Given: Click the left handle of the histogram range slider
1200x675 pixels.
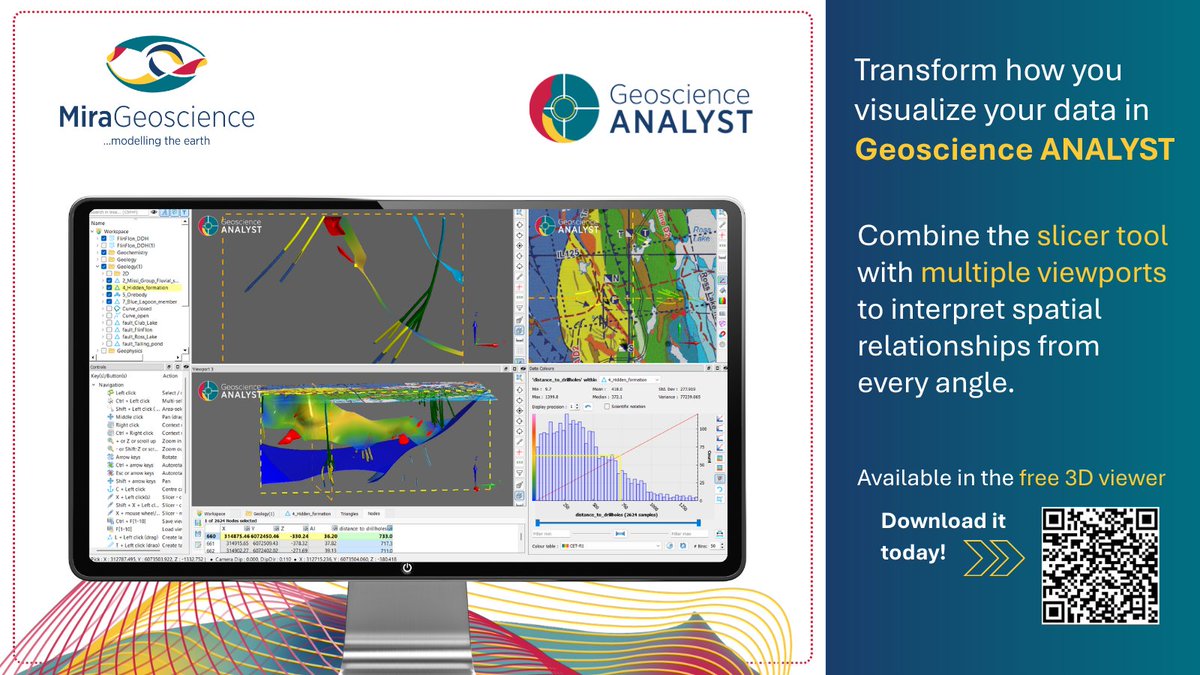Looking at the screenshot, I should 538,523.
